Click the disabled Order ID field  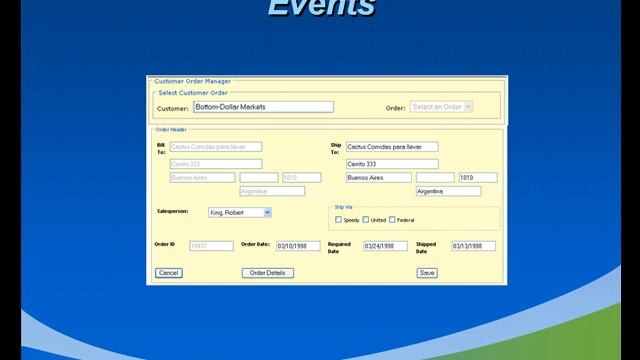pyautogui.click(x=211, y=246)
